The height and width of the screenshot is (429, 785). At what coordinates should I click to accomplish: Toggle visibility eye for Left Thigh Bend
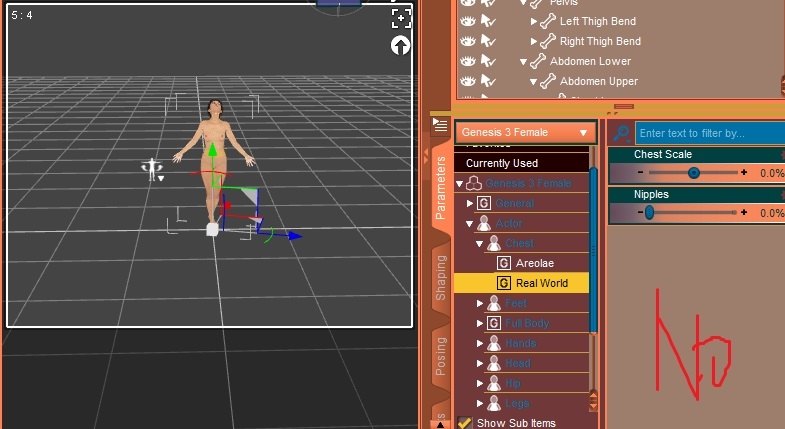(468, 22)
